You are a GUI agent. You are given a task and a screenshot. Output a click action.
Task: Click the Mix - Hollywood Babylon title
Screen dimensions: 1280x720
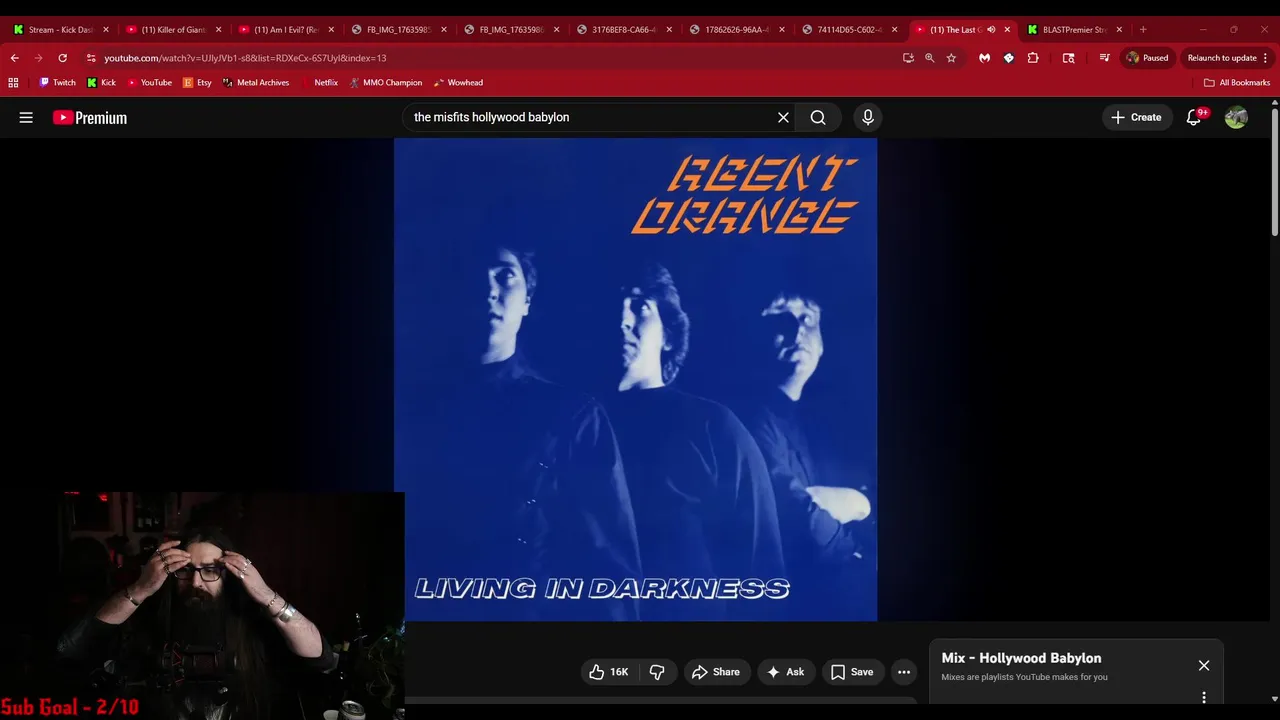click(1021, 658)
